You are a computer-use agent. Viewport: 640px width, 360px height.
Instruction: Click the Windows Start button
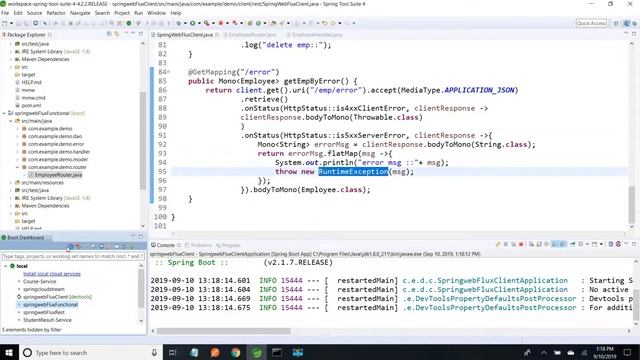pyautogui.click(x=9, y=352)
